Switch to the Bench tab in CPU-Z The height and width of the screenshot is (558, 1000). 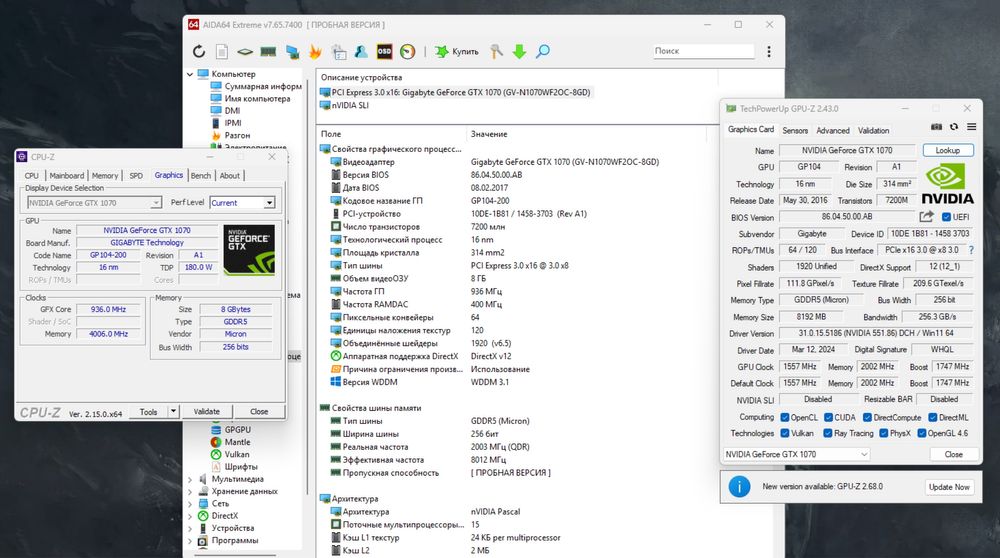pyautogui.click(x=201, y=176)
